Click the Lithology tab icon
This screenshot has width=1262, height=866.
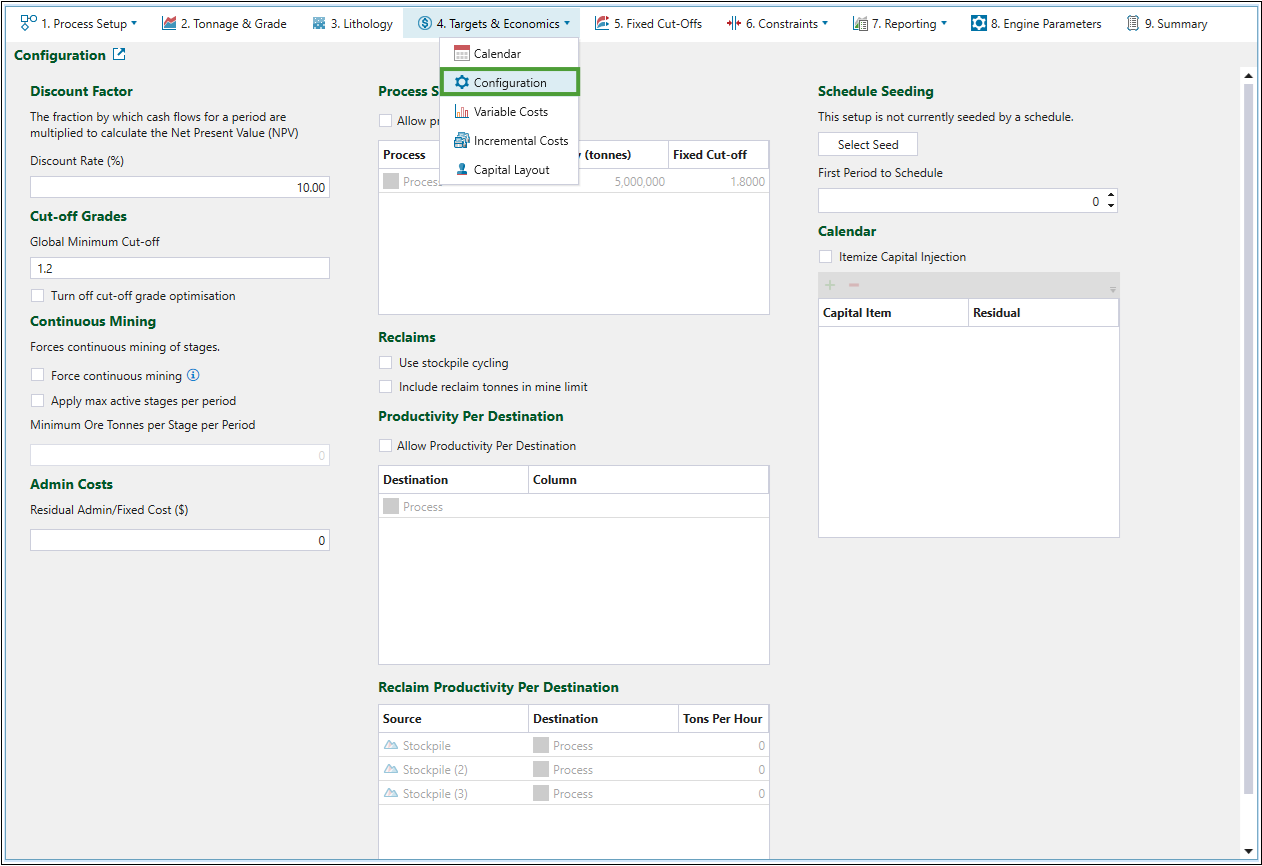coord(319,23)
